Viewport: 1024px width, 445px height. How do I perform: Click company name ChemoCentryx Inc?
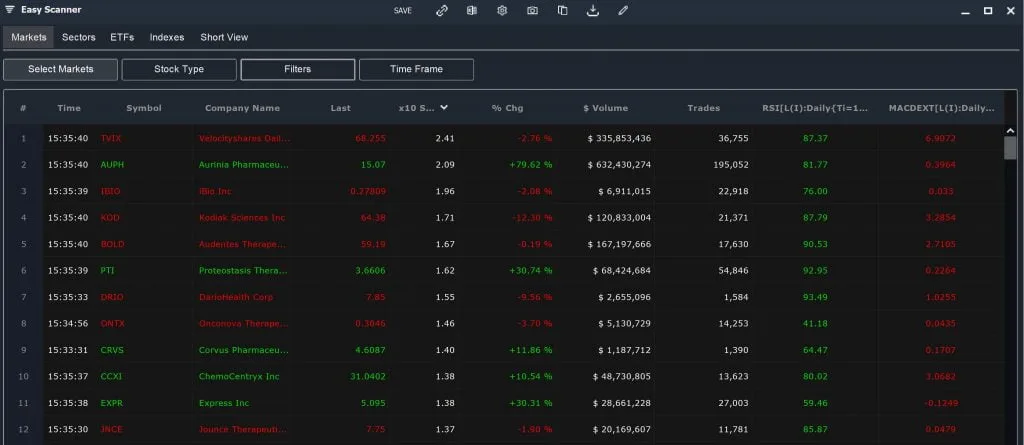239,376
